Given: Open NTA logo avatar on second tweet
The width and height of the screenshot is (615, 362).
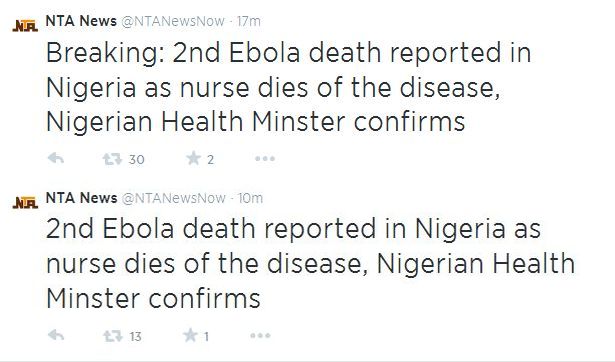Looking at the screenshot, I should click(x=25, y=203).
